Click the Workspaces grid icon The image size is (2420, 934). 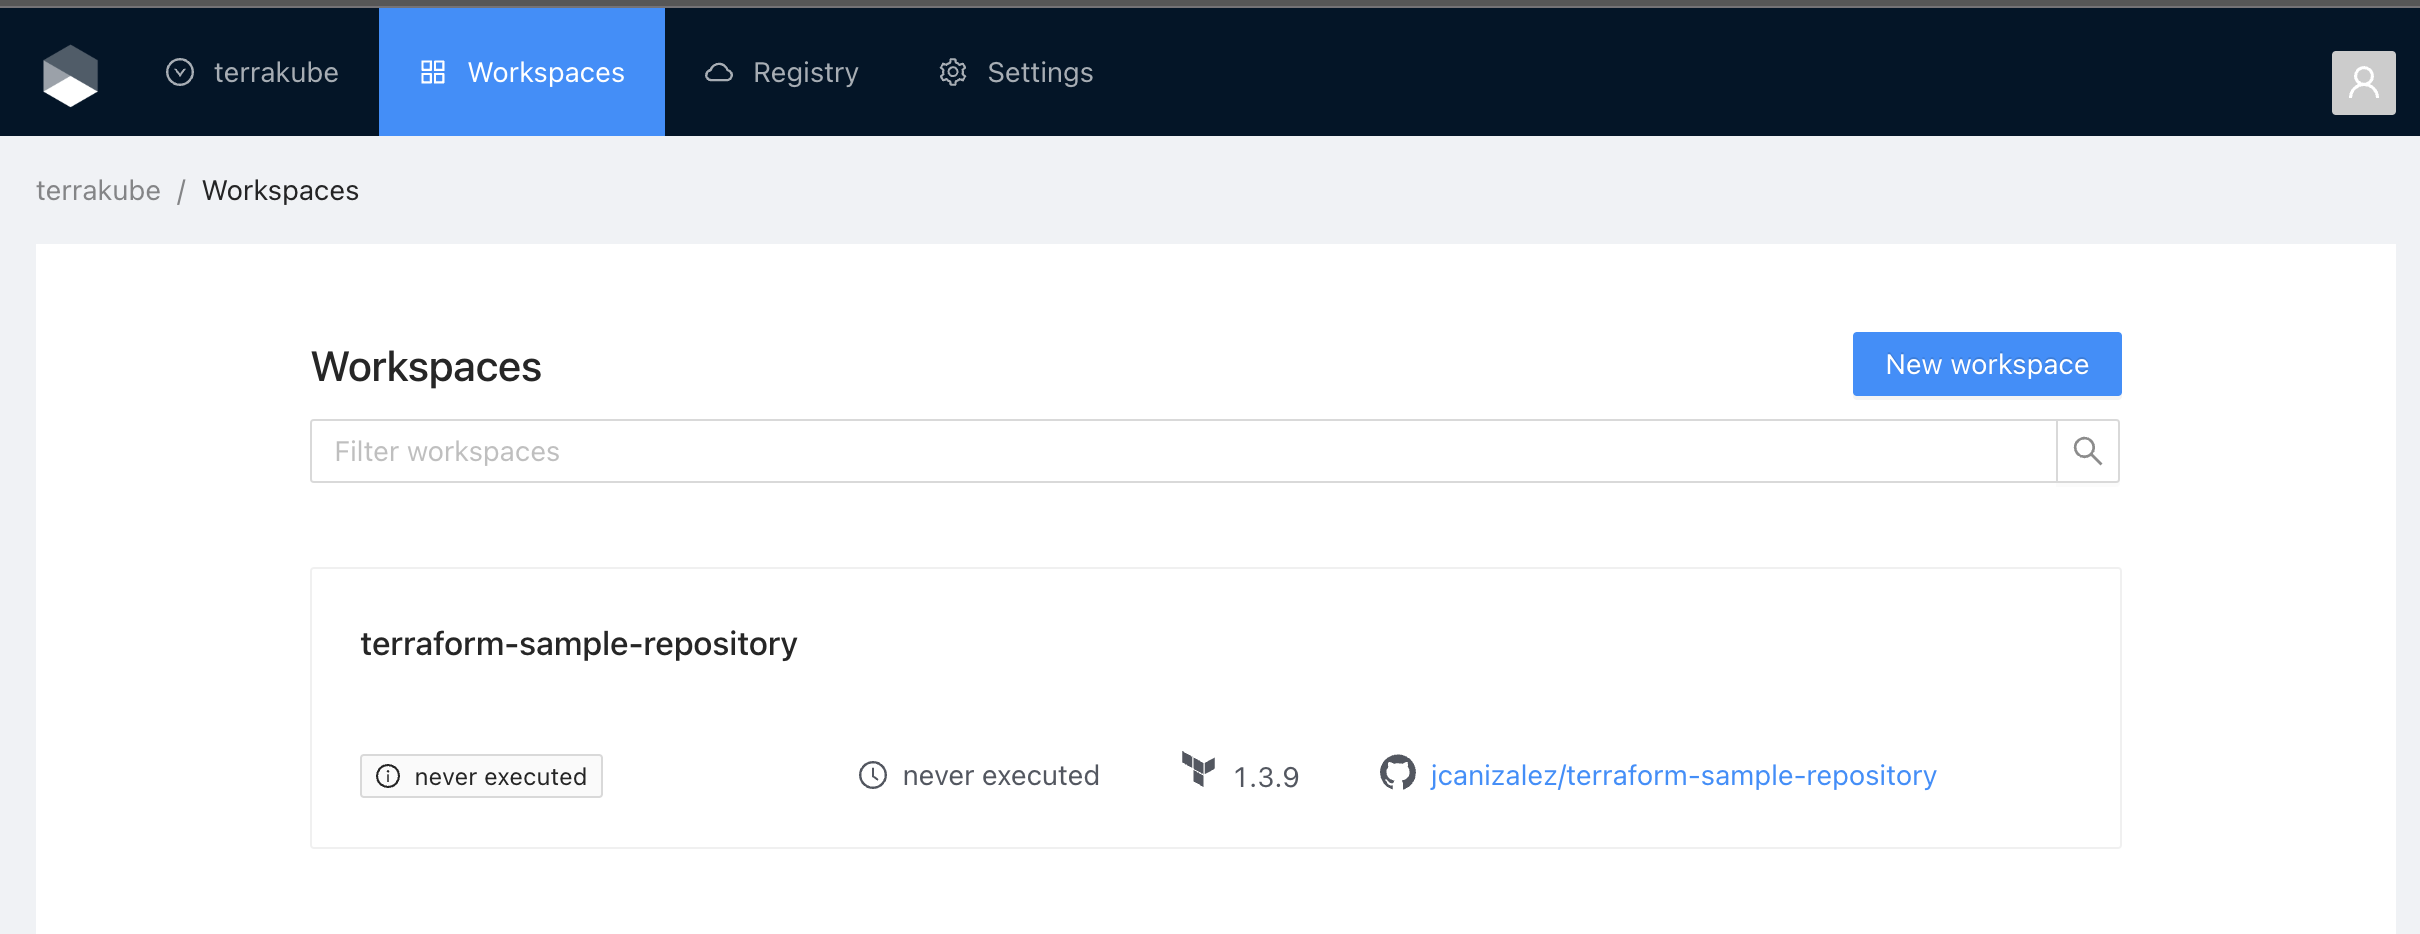[432, 73]
